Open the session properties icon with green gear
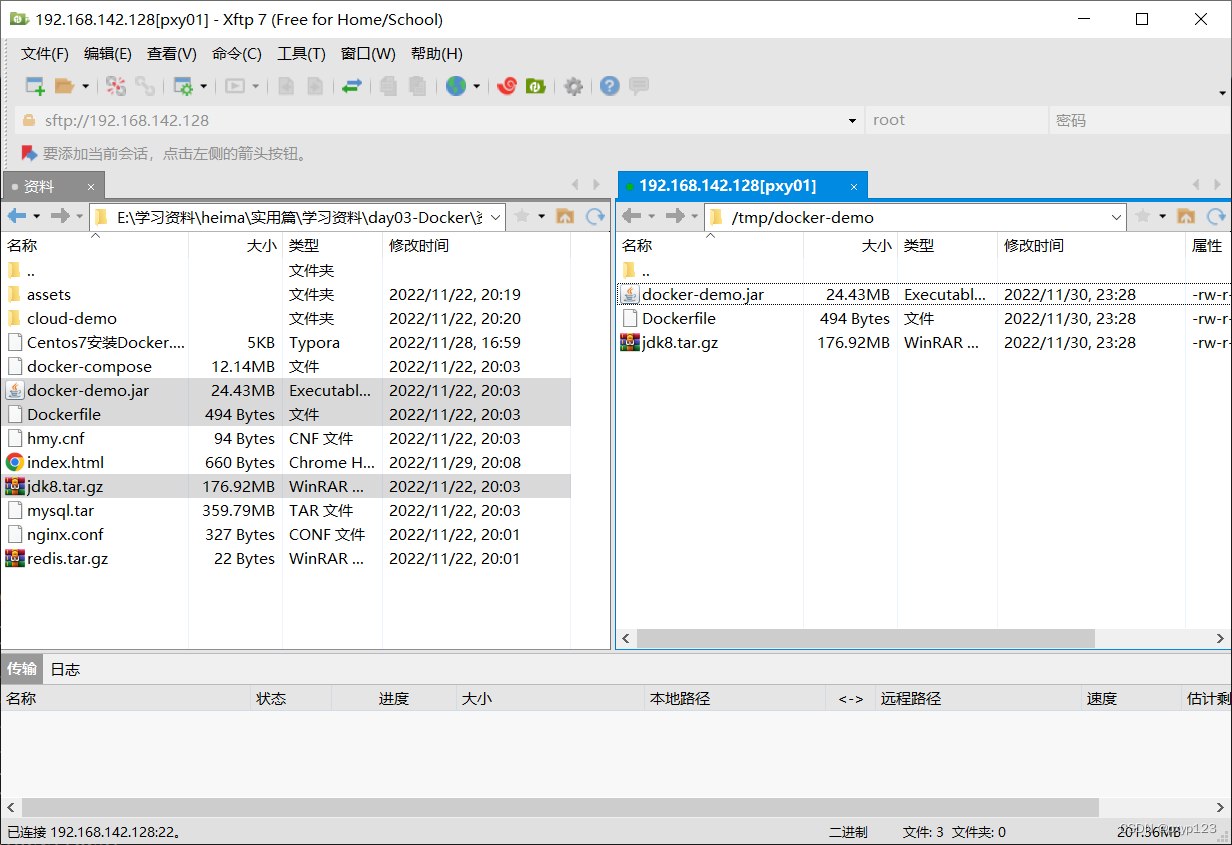Screen dimensions: 1232x845 coord(183,86)
